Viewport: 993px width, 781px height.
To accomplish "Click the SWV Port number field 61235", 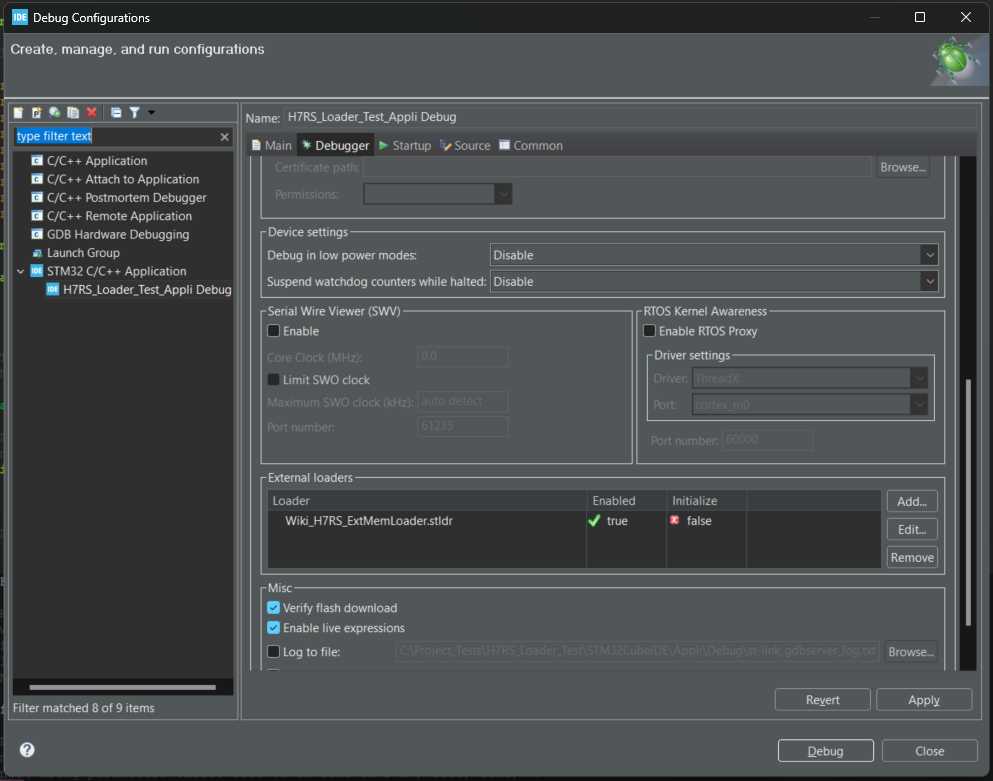I will tap(463, 426).
